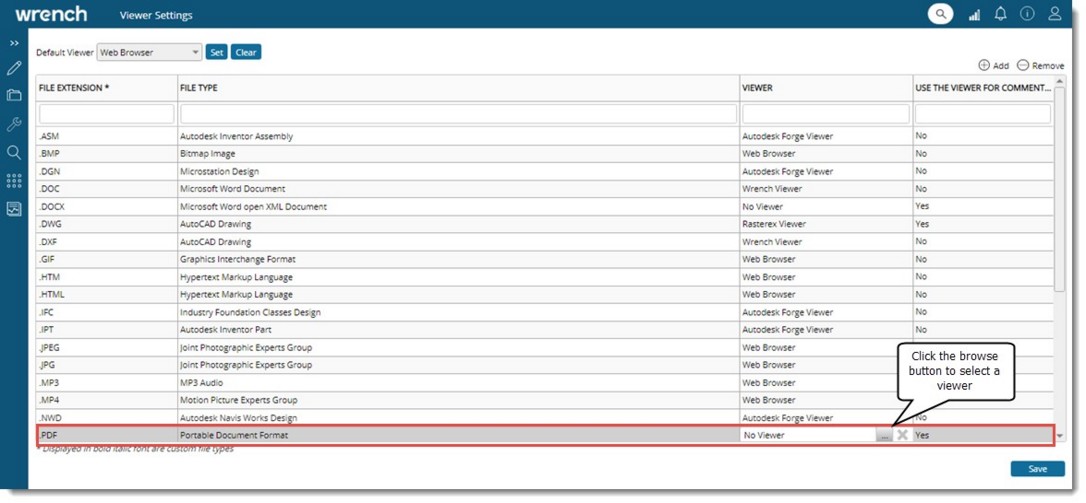
Task: Click the Set button
Action: click(x=216, y=52)
